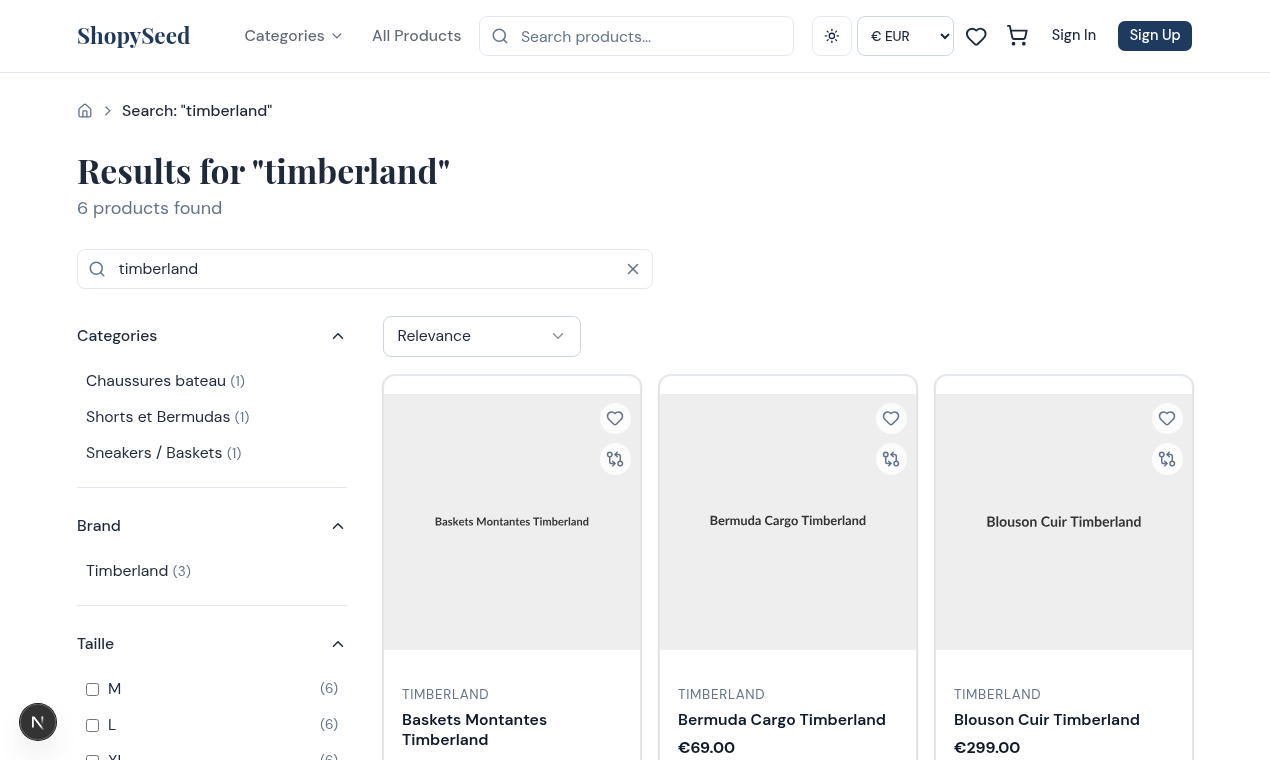
Task: Open Blouson Cuir Timberland title link
Action: (1047, 720)
